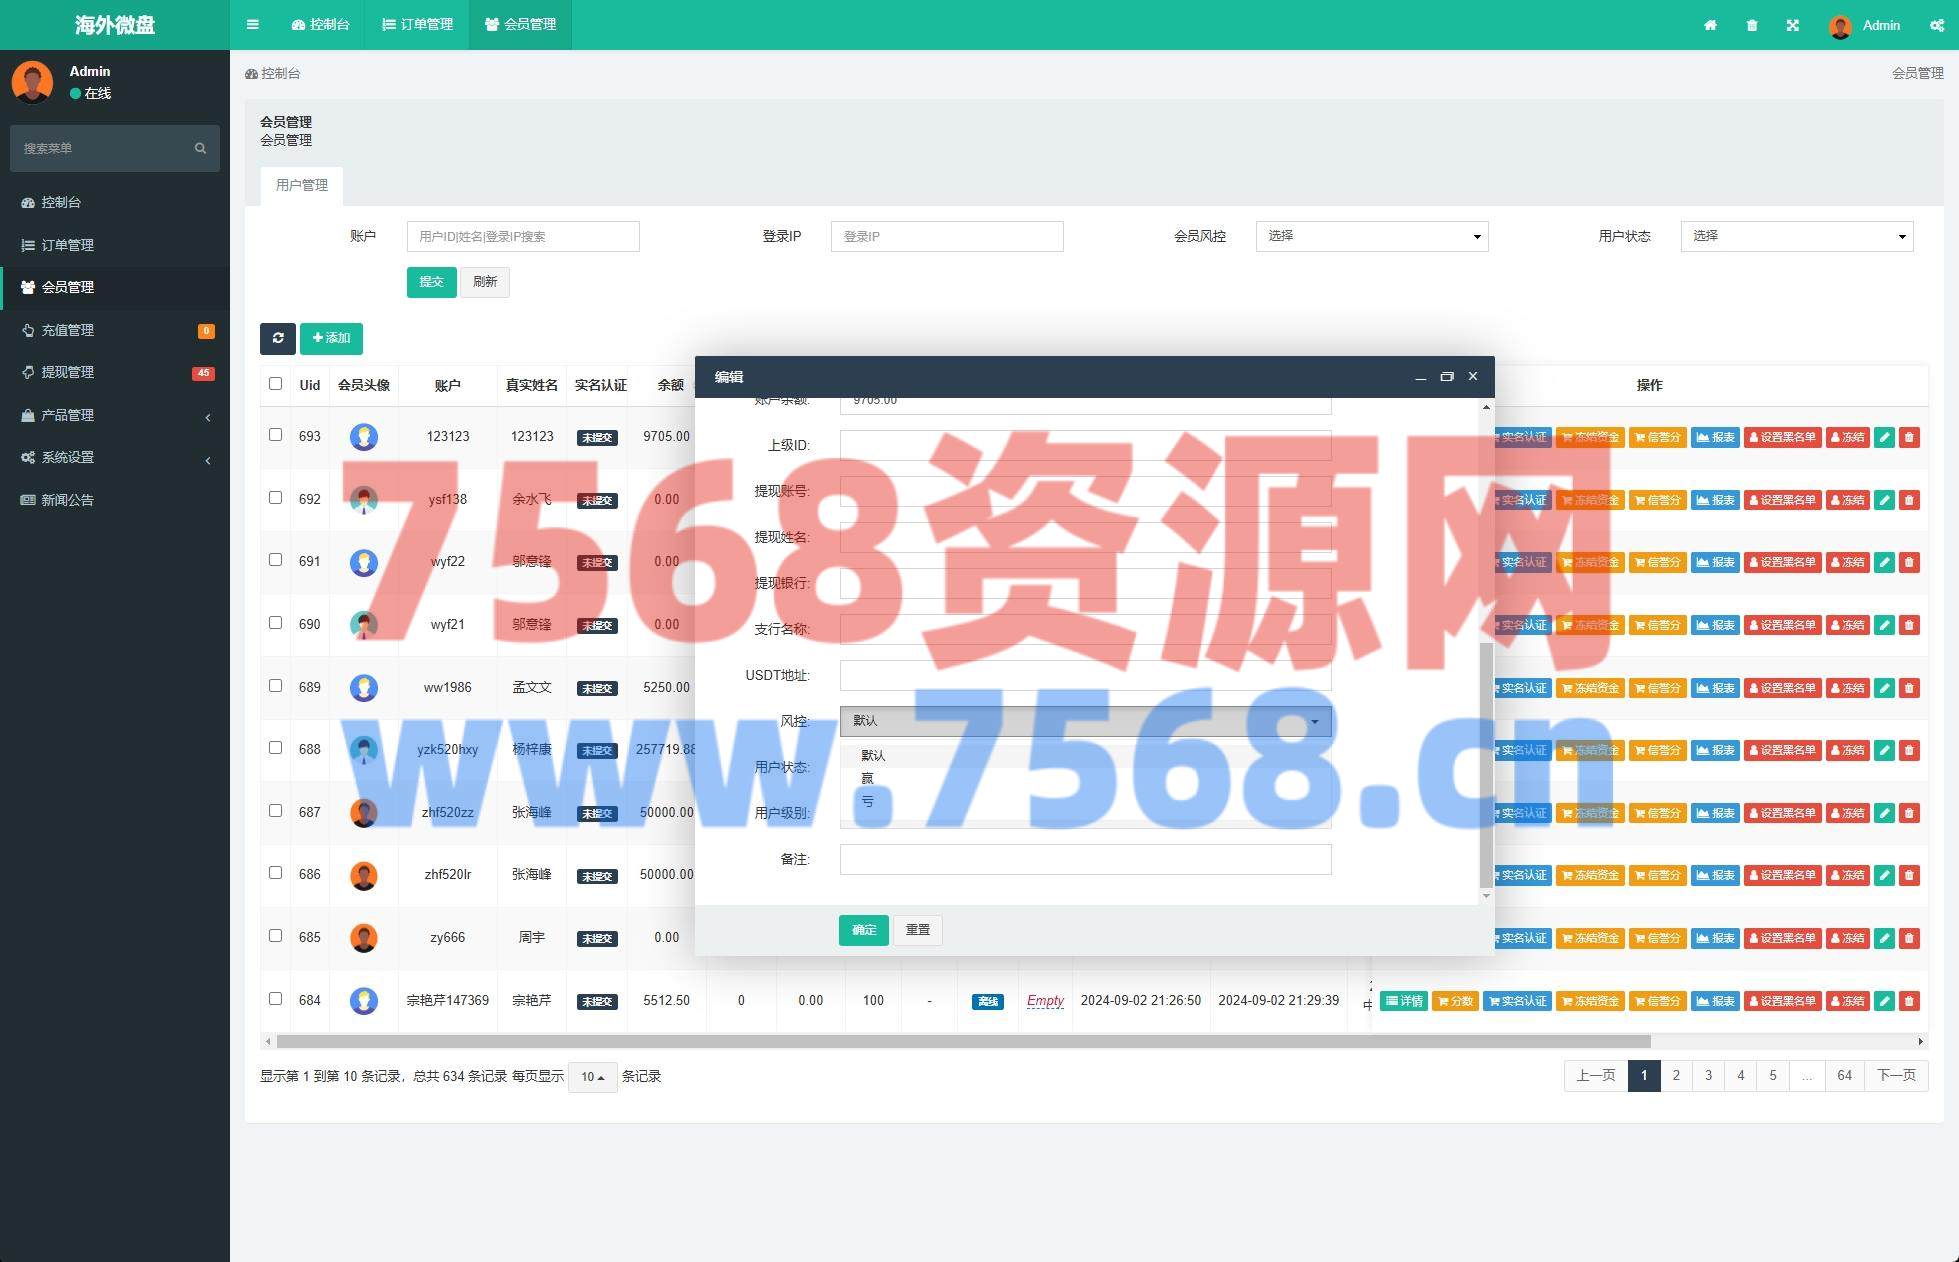
Task: Click 确定 button in edit dialog
Action: [863, 930]
